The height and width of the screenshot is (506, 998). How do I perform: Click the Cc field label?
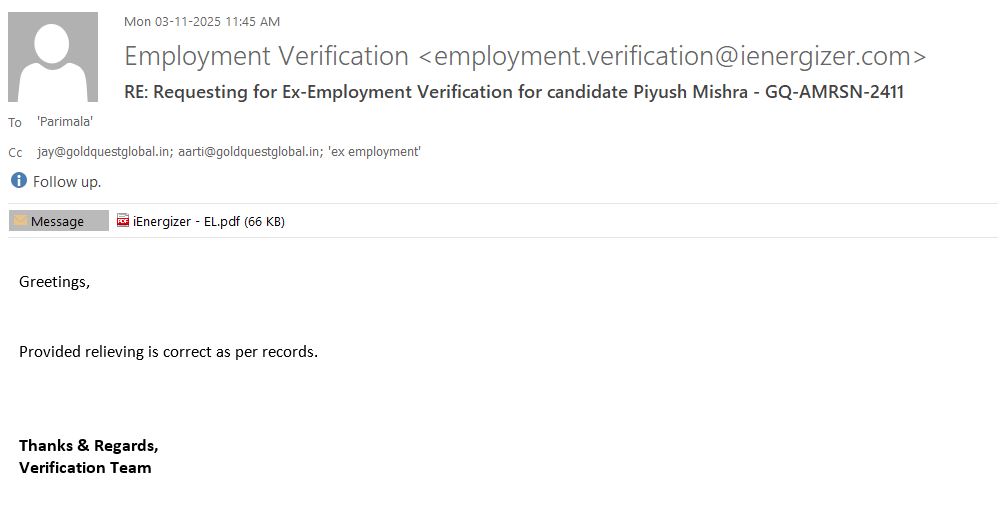[x=15, y=153]
